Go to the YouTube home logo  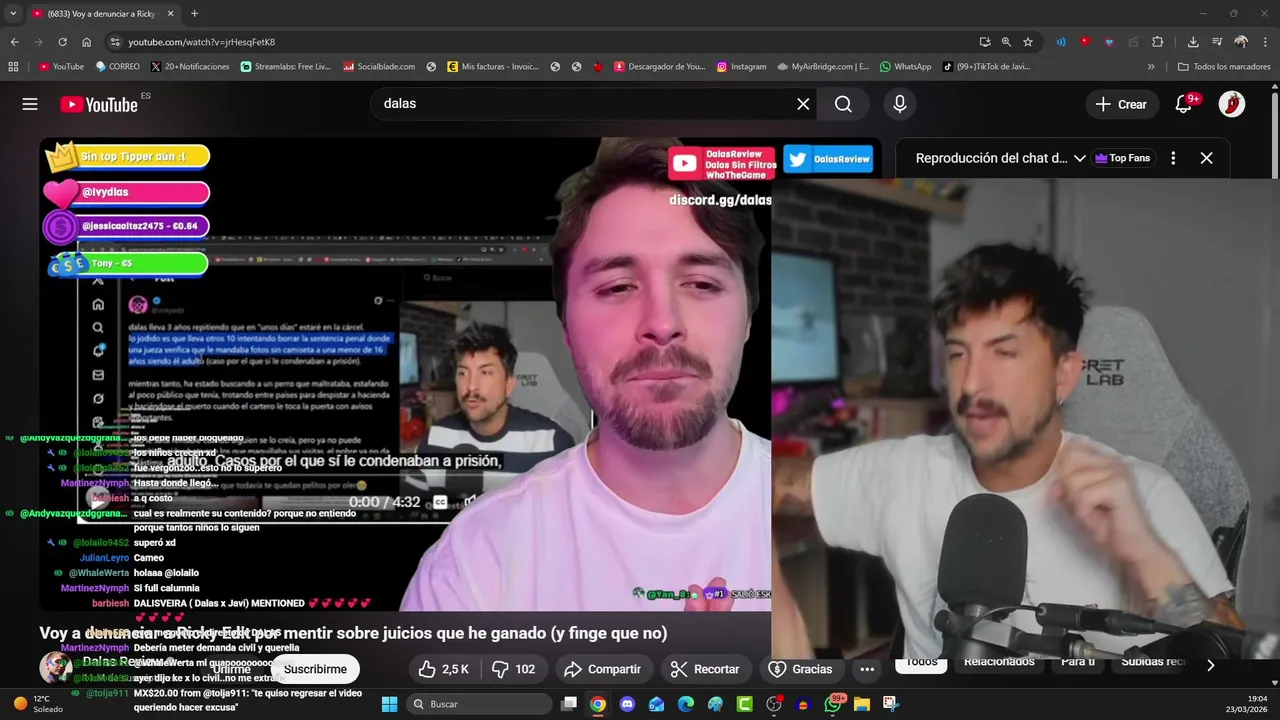tap(99, 104)
